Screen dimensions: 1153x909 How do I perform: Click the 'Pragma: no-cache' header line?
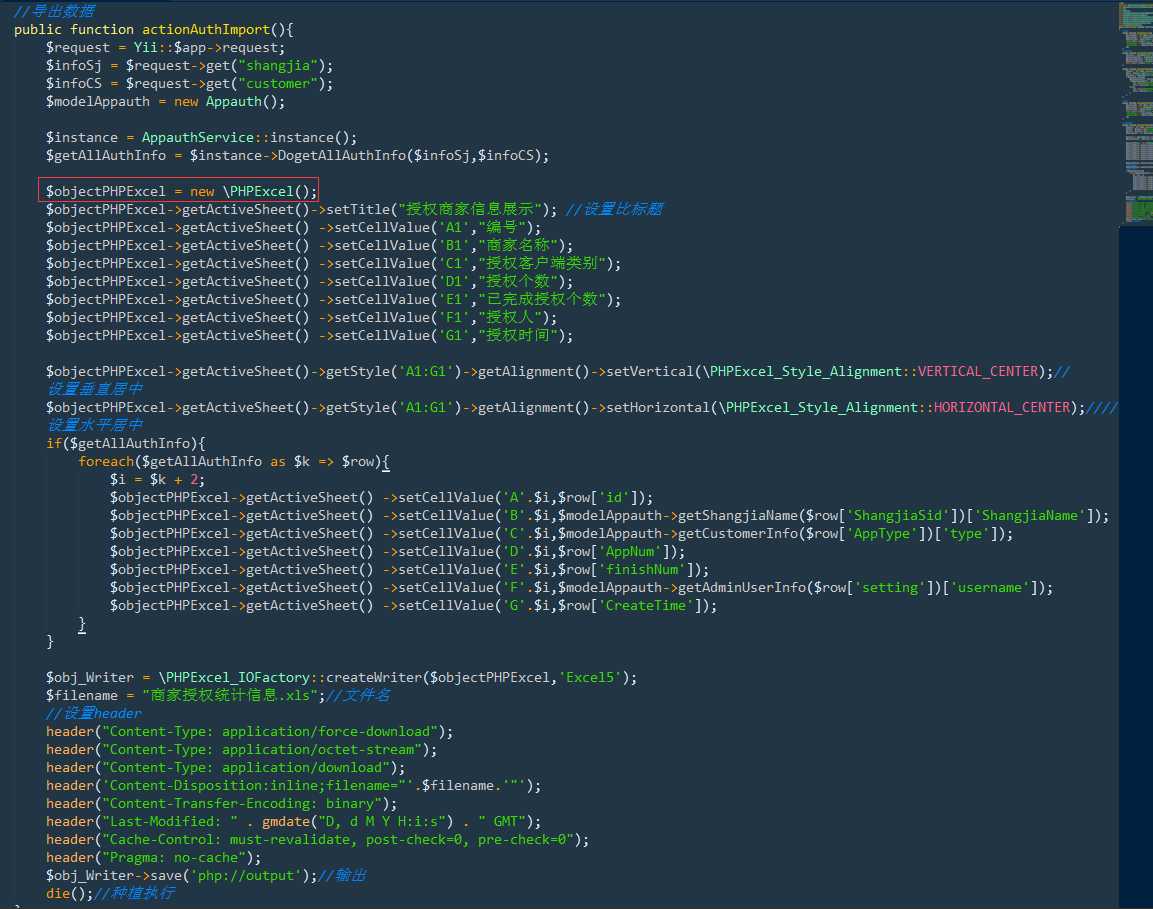click(x=154, y=858)
